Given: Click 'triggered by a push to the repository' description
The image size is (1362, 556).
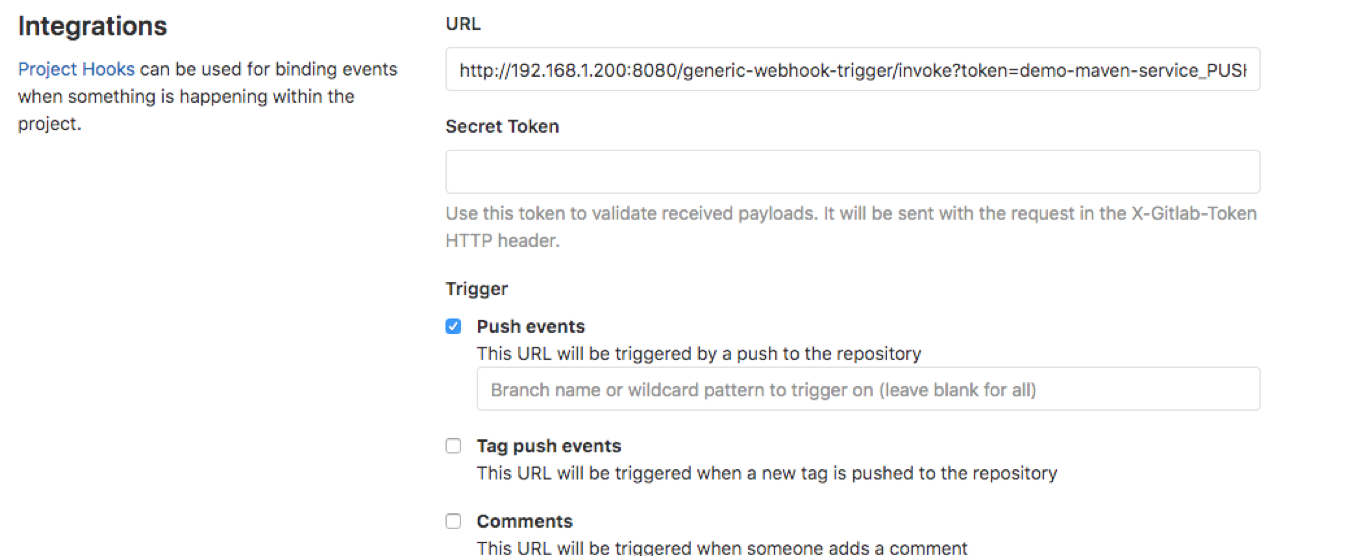Looking at the screenshot, I should click(x=699, y=353).
